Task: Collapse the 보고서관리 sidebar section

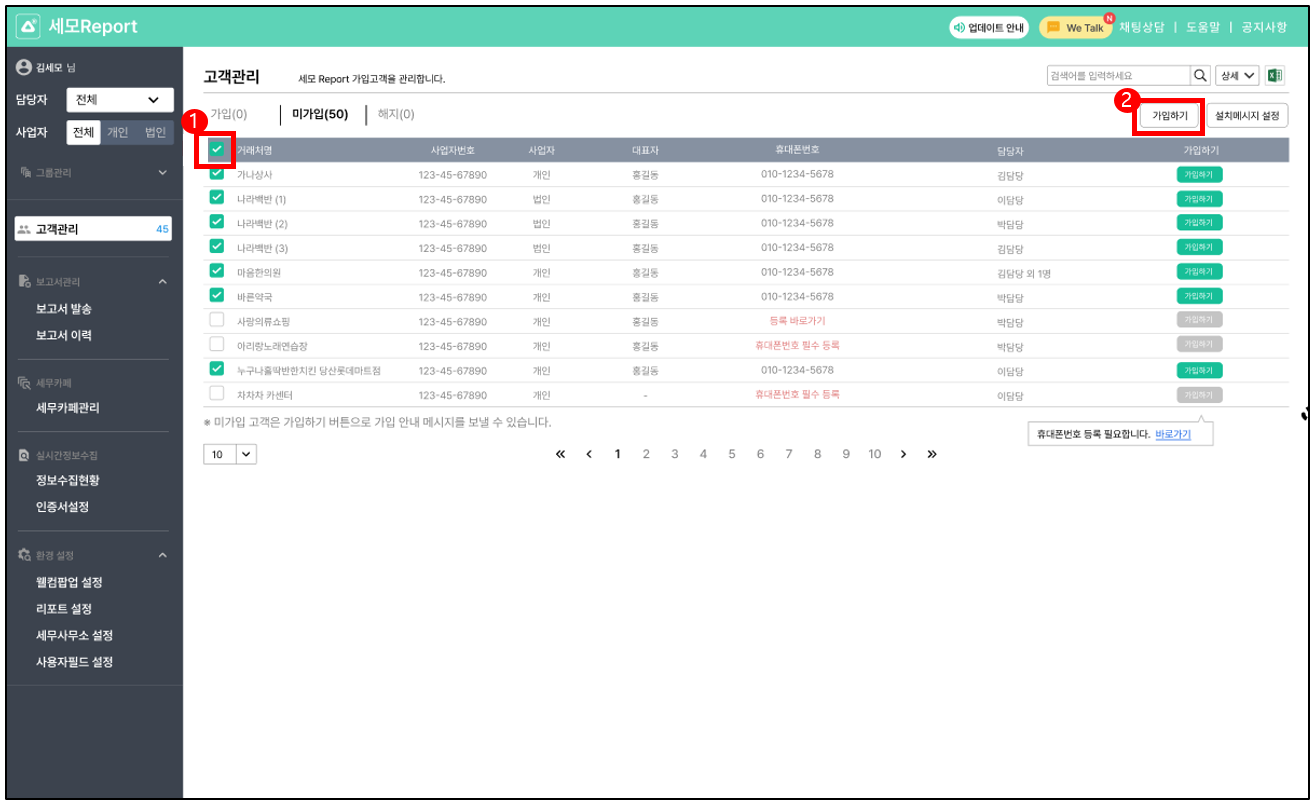Action: coord(162,283)
